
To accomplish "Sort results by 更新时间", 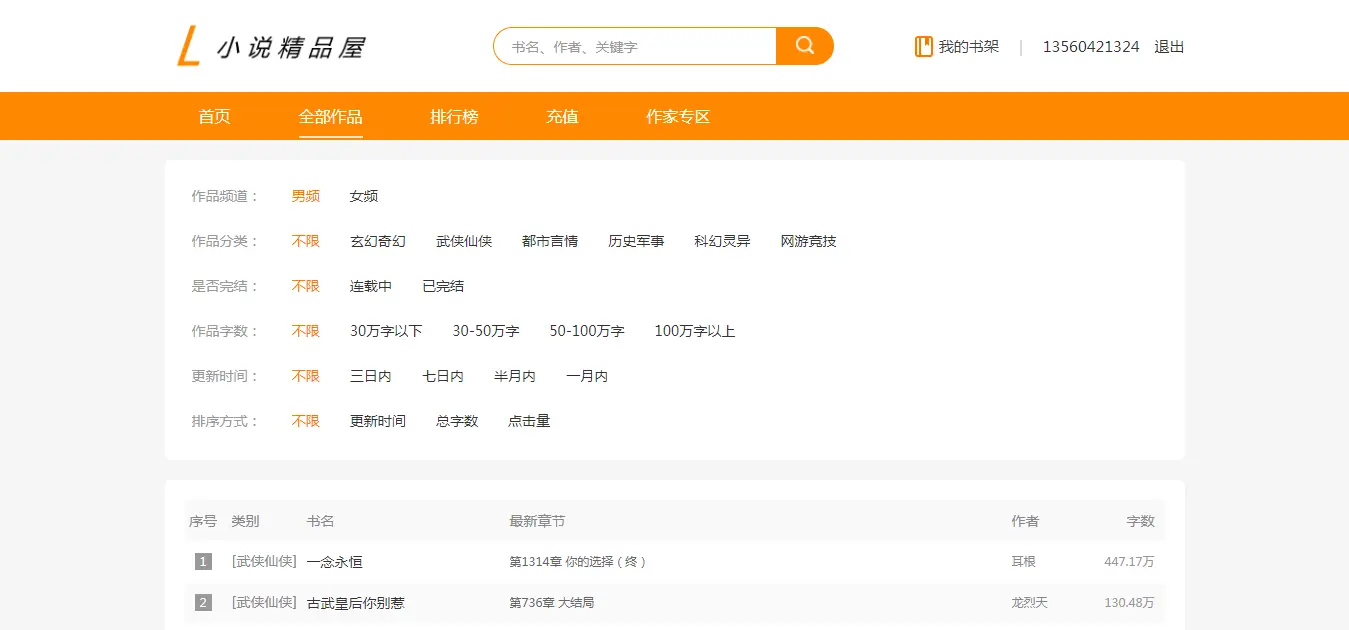I will point(378,421).
